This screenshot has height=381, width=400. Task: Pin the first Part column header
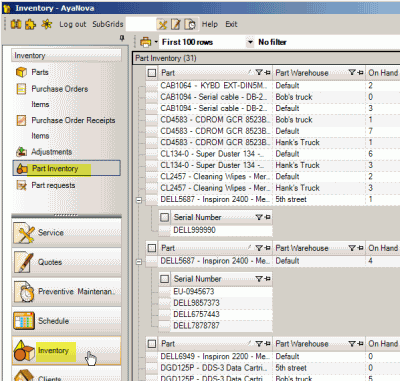pos(268,72)
